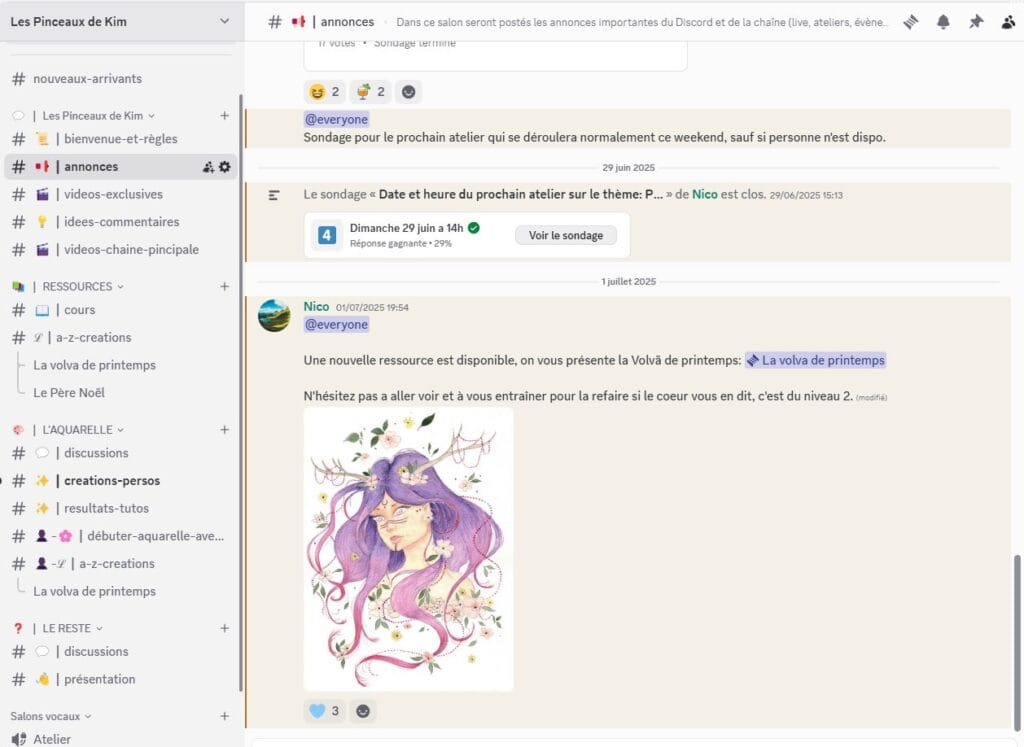Toggle the laughing face reaction
The width and height of the screenshot is (1024, 747).
point(324,92)
